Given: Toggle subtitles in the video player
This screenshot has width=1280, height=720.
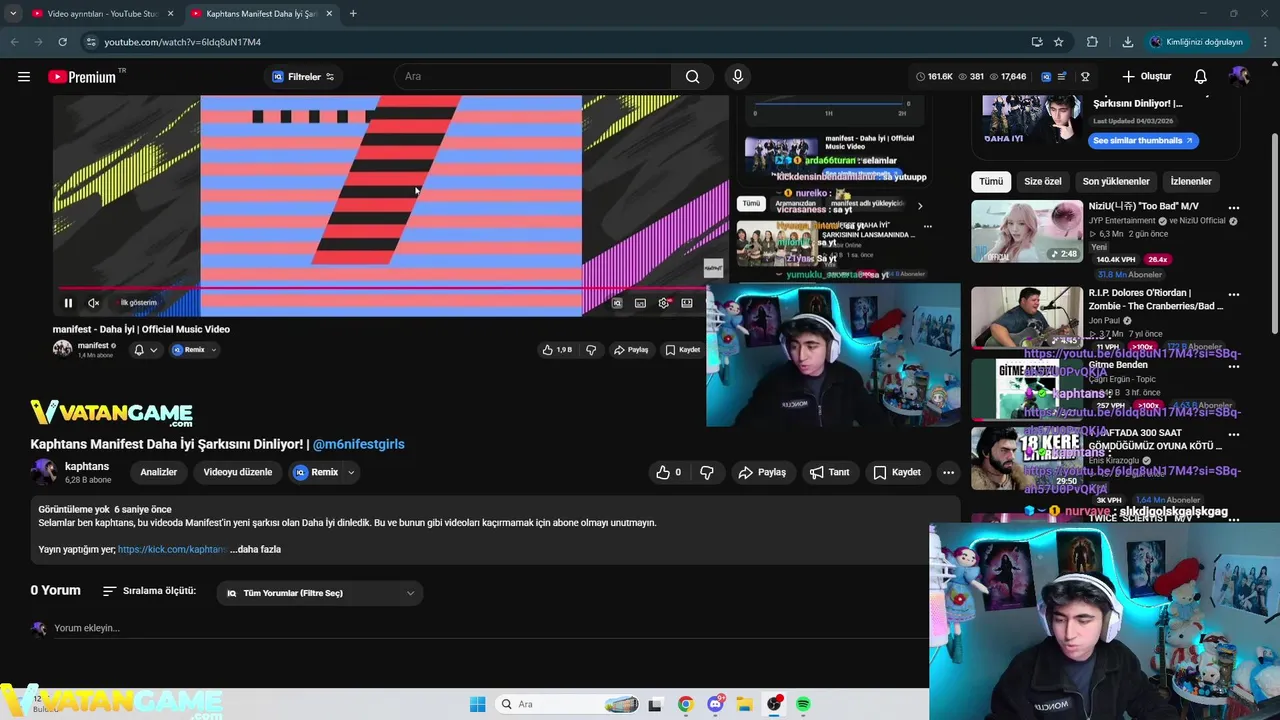Looking at the screenshot, I should 640,303.
